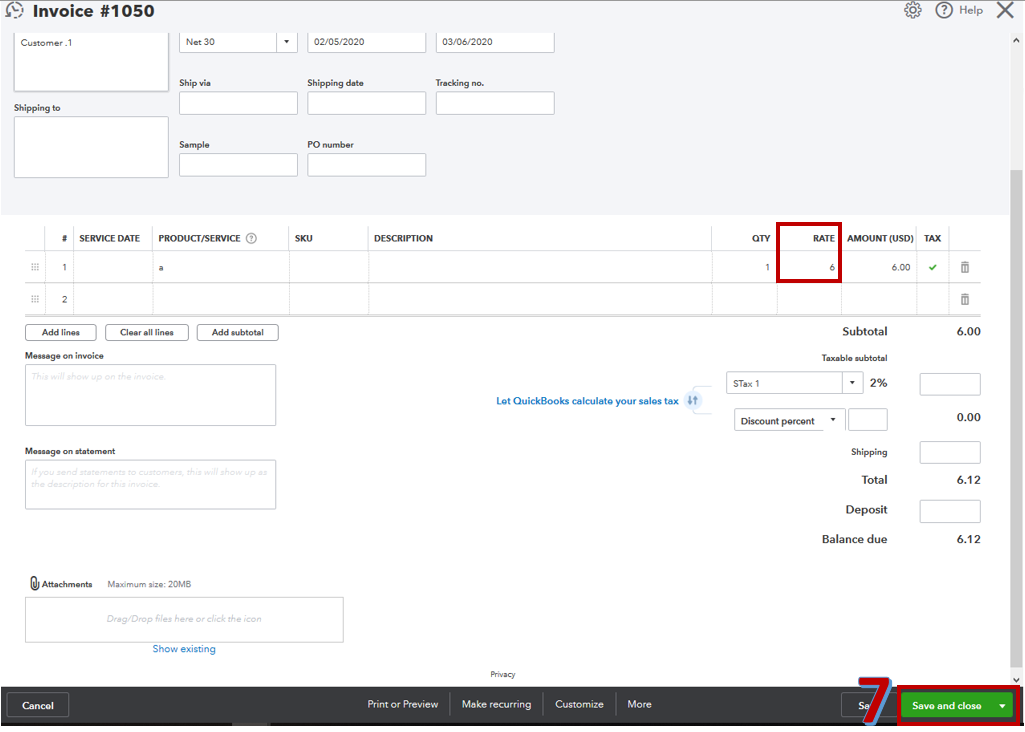1025x732 pixels.
Task: Select Make recurring from the bottom bar
Action: [x=496, y=704]
